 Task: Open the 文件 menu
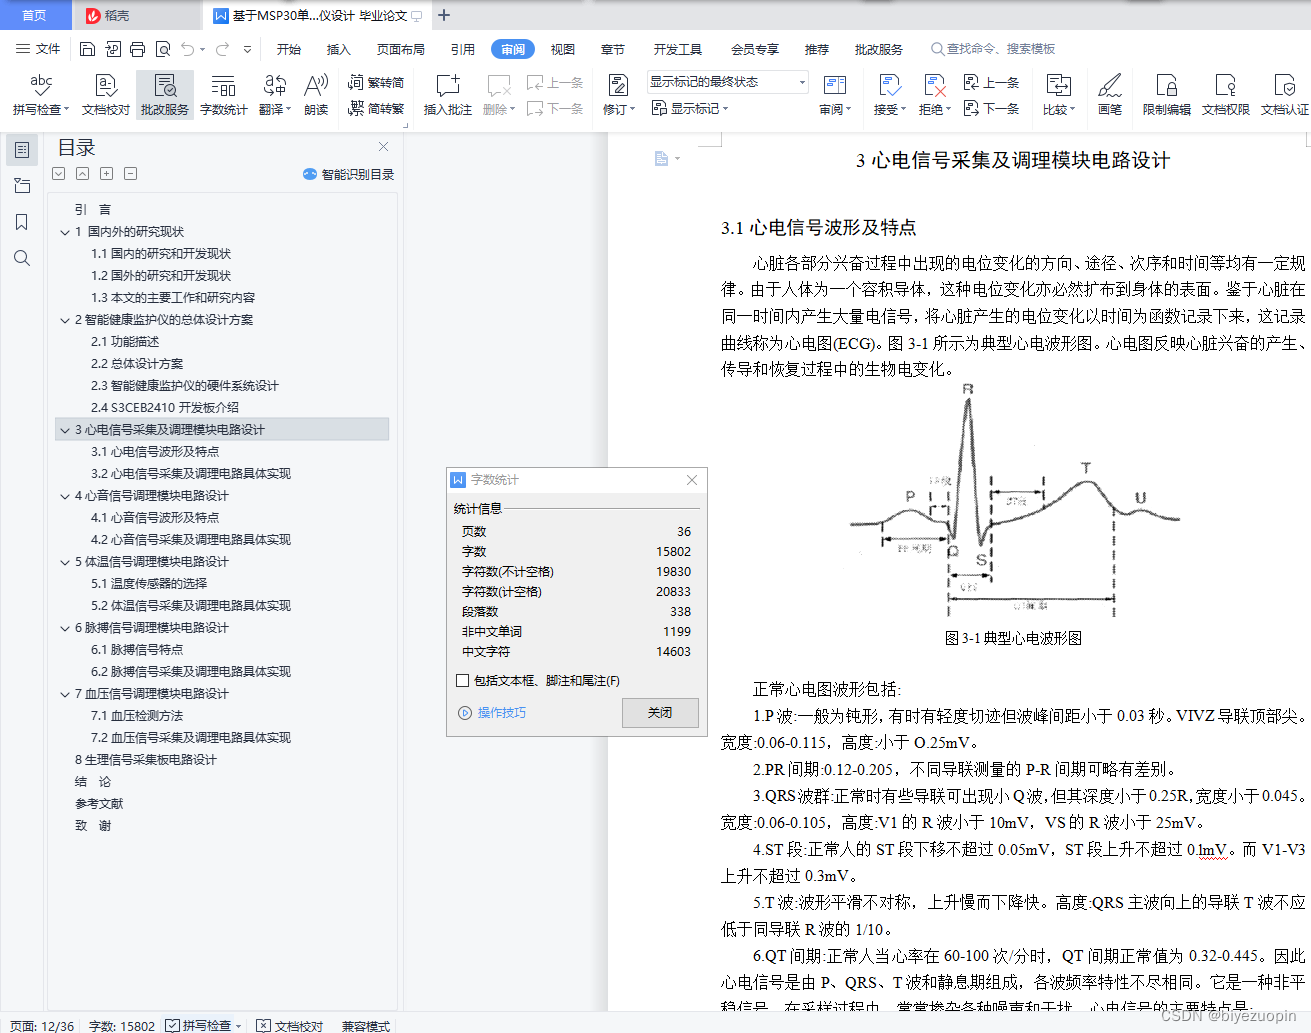38,49
